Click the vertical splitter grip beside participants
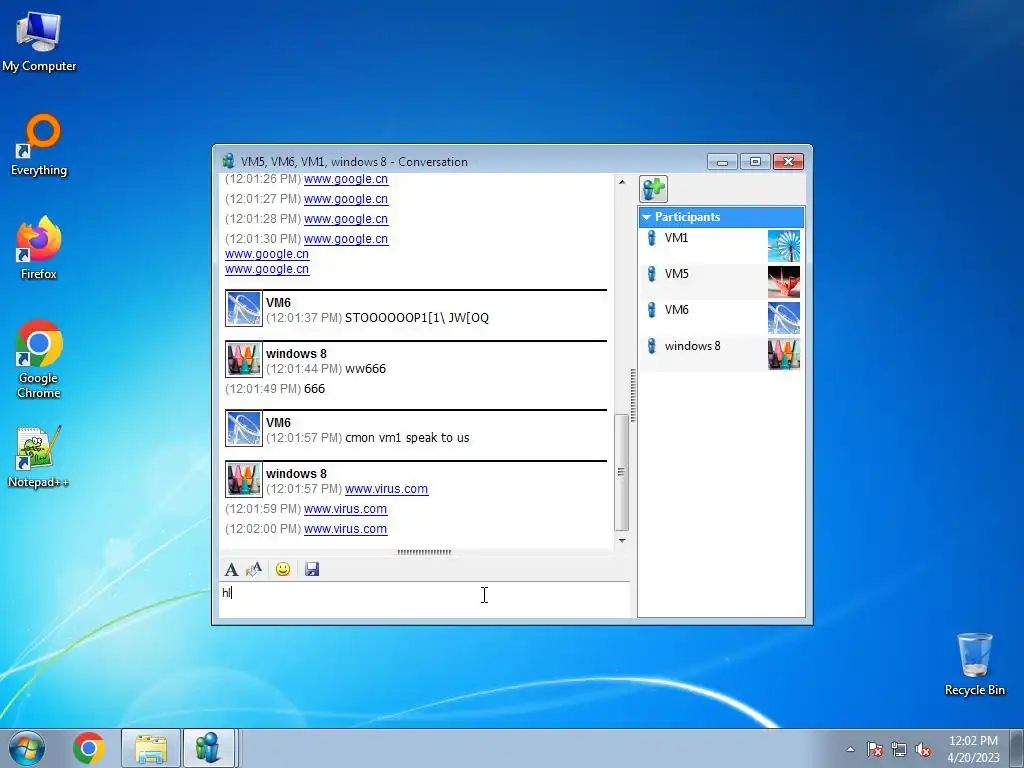 (633, 396)
